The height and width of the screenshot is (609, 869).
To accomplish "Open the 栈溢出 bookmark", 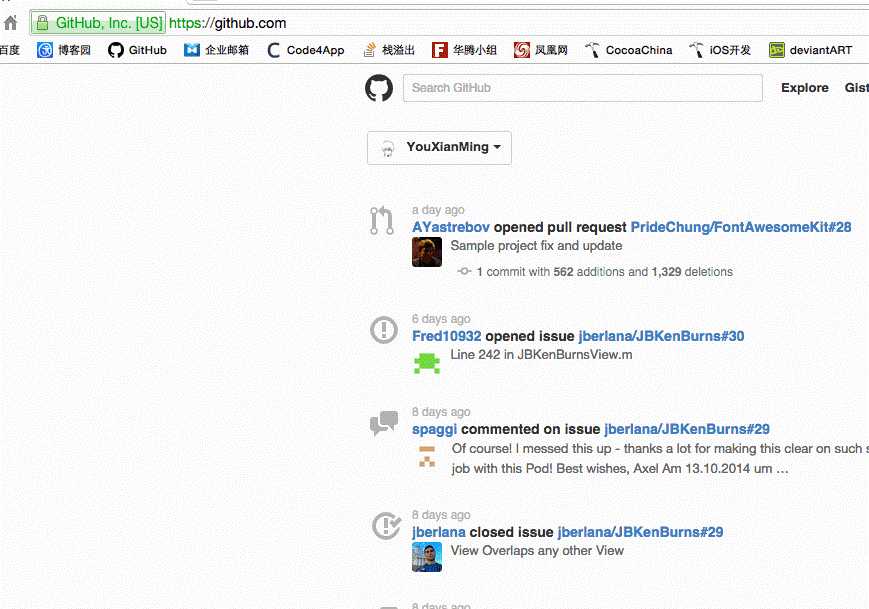I will pyautogui.click(x=389, y=50).
